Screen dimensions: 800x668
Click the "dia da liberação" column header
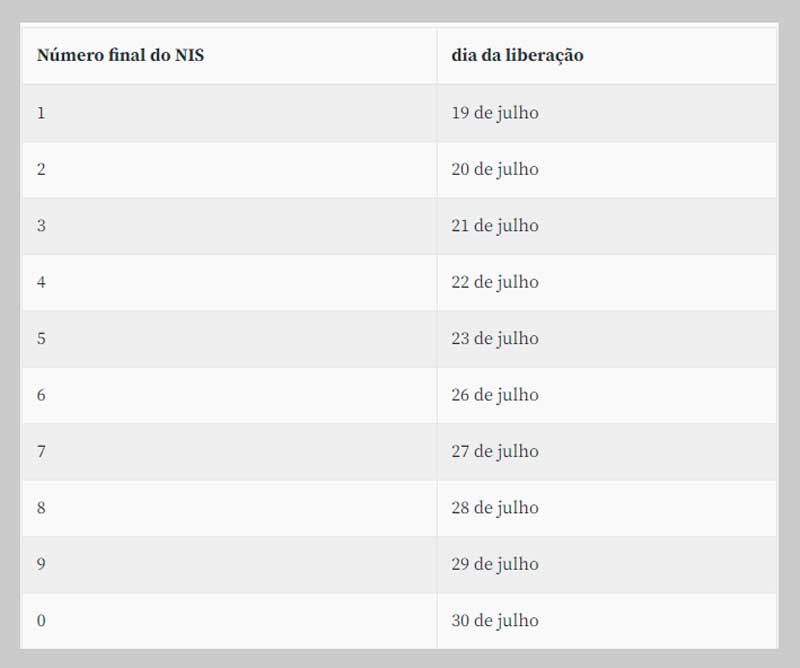(x=517, y=56)
